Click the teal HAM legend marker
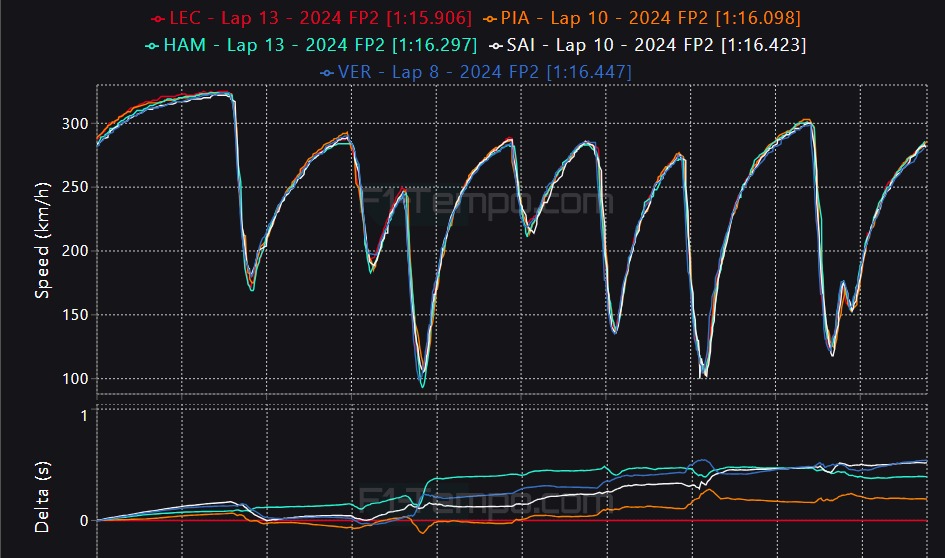 (152, 46)
